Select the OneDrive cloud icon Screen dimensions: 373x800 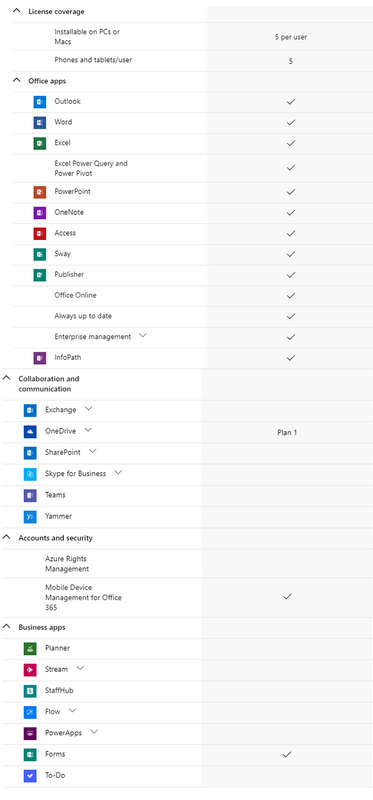click(30, 432)
